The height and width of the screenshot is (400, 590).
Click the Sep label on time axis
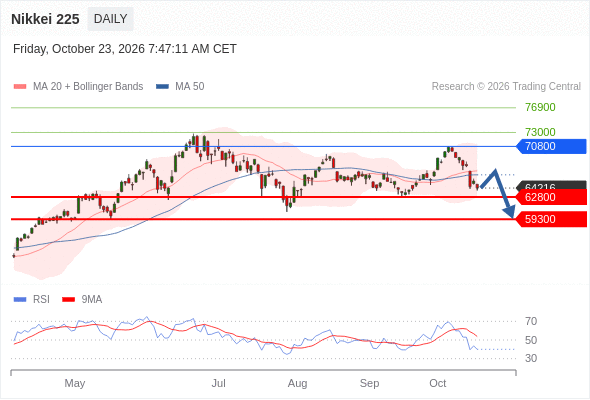(x=369, y=383)
